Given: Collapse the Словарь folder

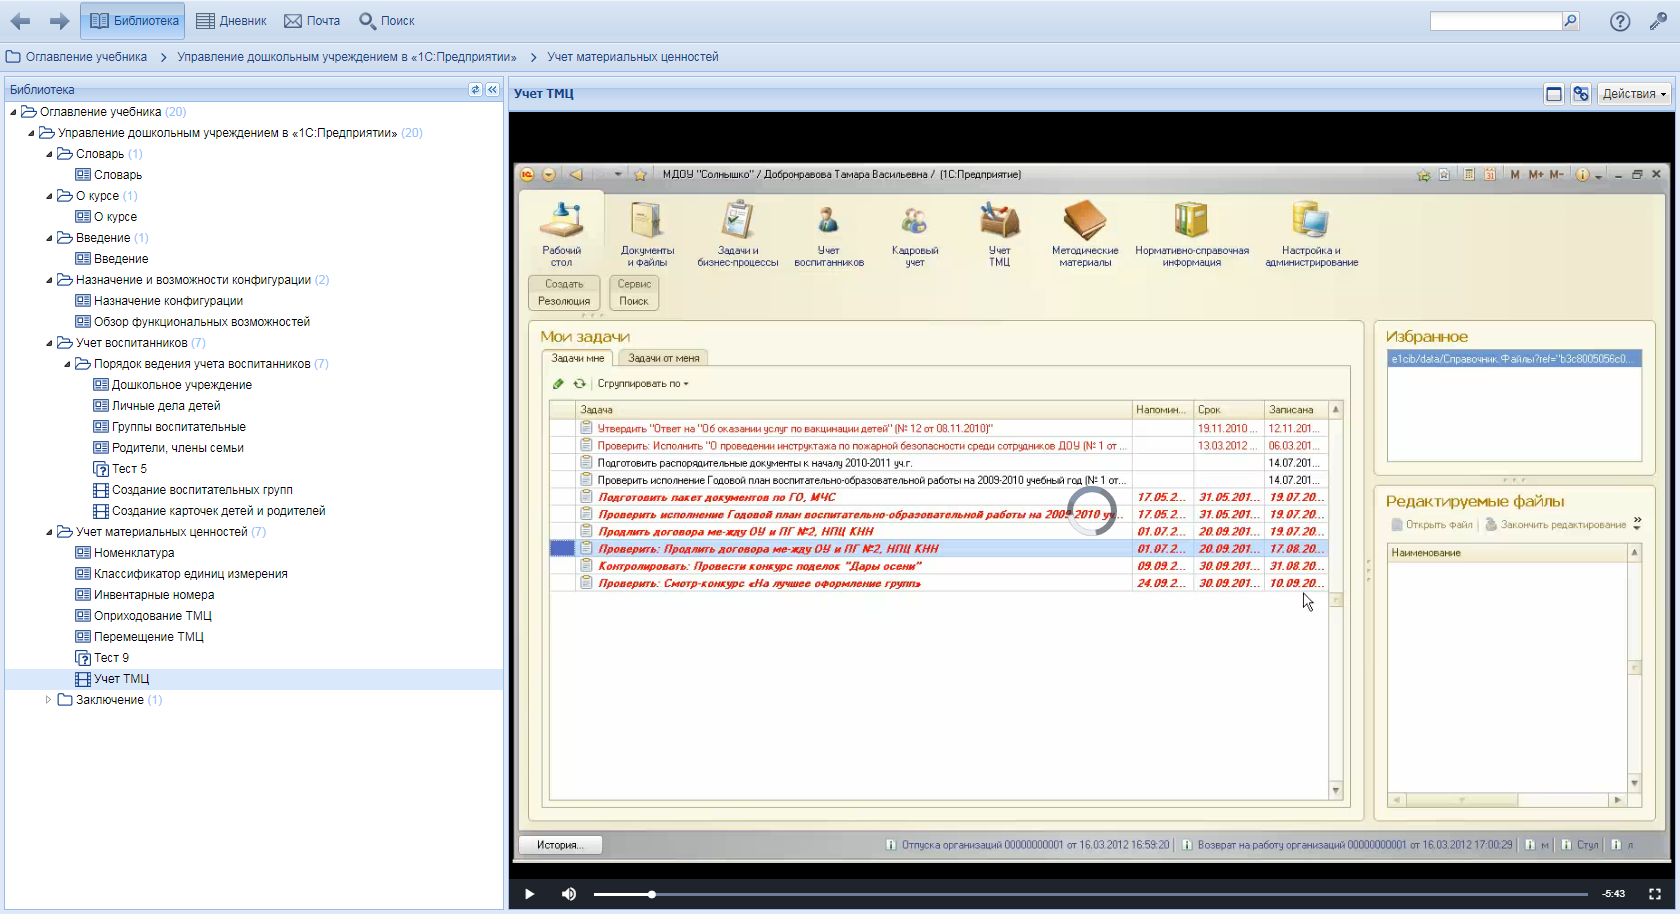Looking at the screenshot, I should (x=49, y=154).
